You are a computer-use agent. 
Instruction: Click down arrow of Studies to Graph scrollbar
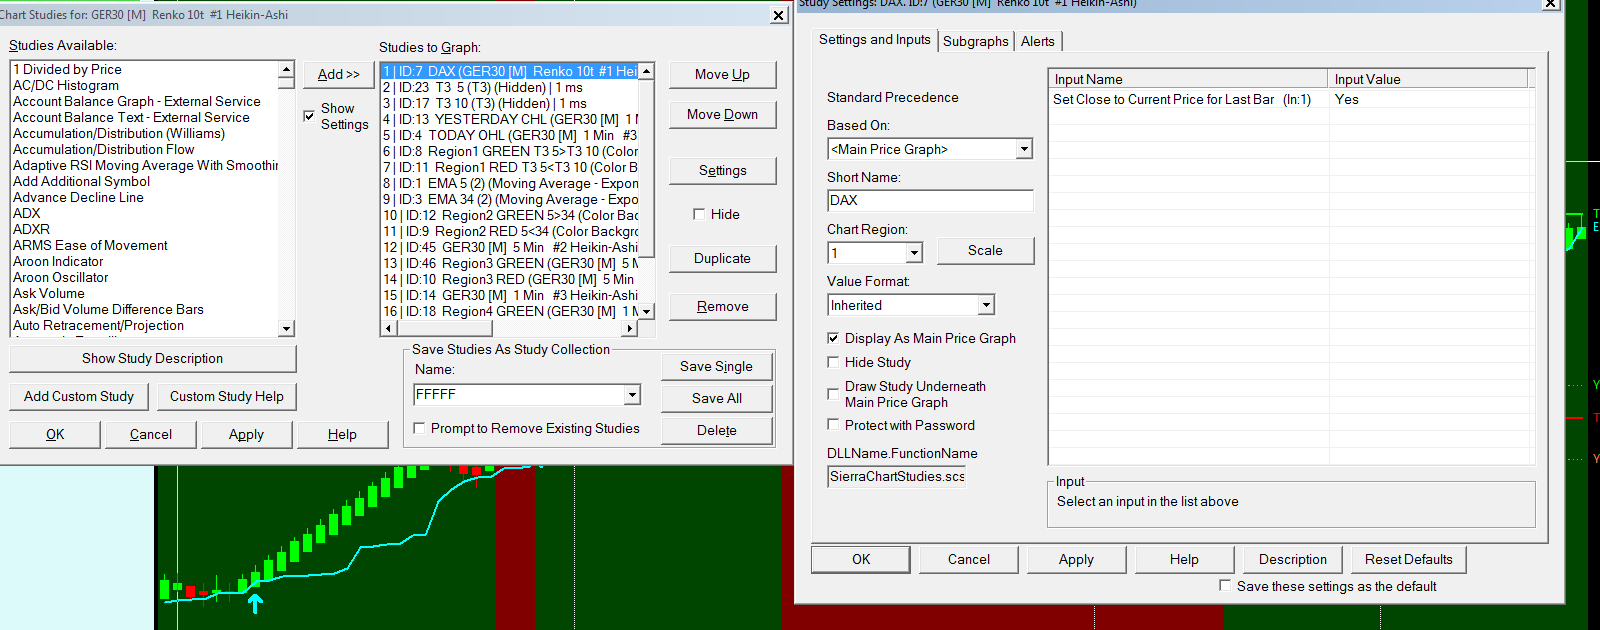click(646, 311)
